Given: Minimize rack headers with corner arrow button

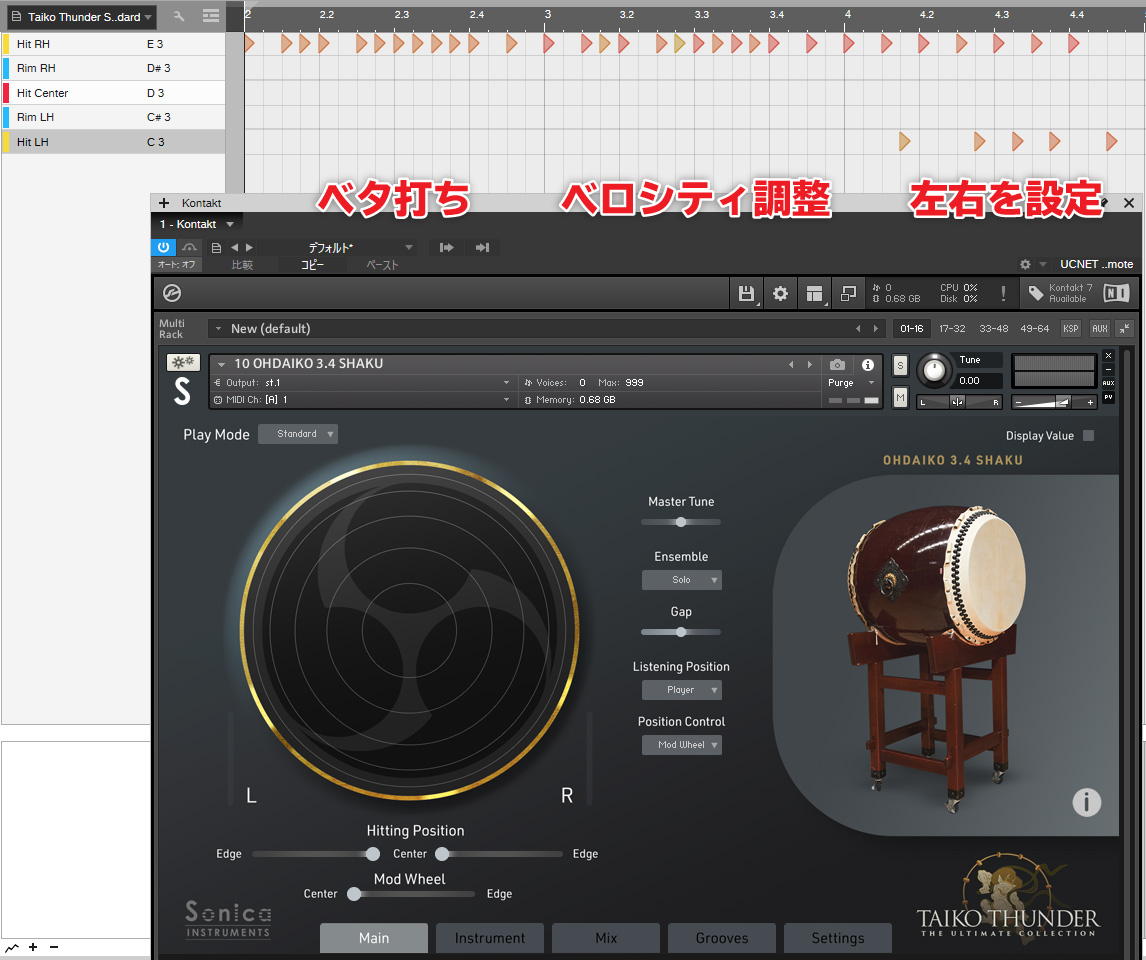Looking at the screenshot, I should tap(1125, 329).
